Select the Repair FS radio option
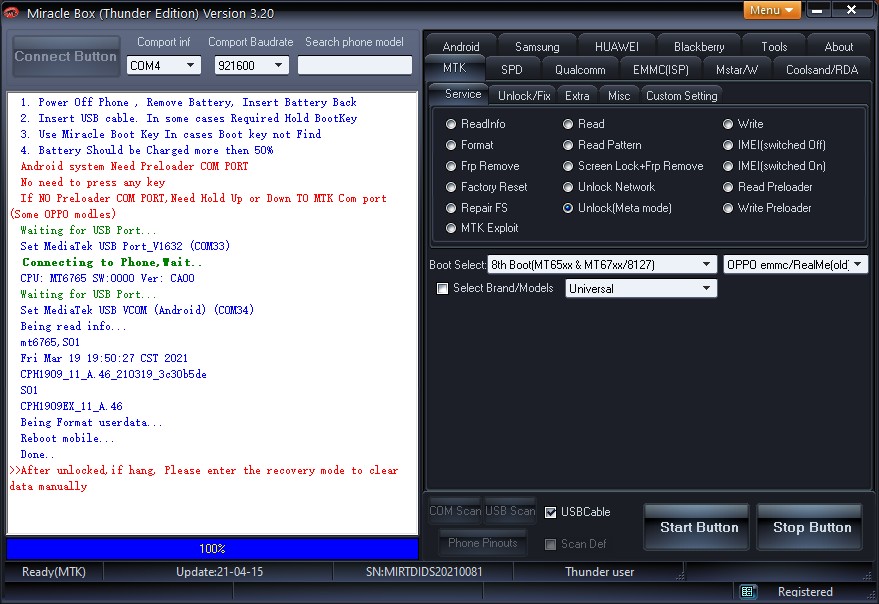This screenshot has width=879, height=604. 476,208
